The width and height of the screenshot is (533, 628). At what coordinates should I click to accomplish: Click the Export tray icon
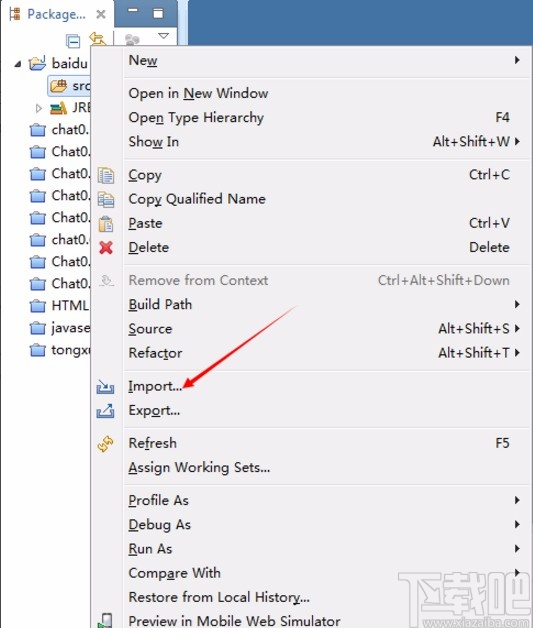coord(105,411)
